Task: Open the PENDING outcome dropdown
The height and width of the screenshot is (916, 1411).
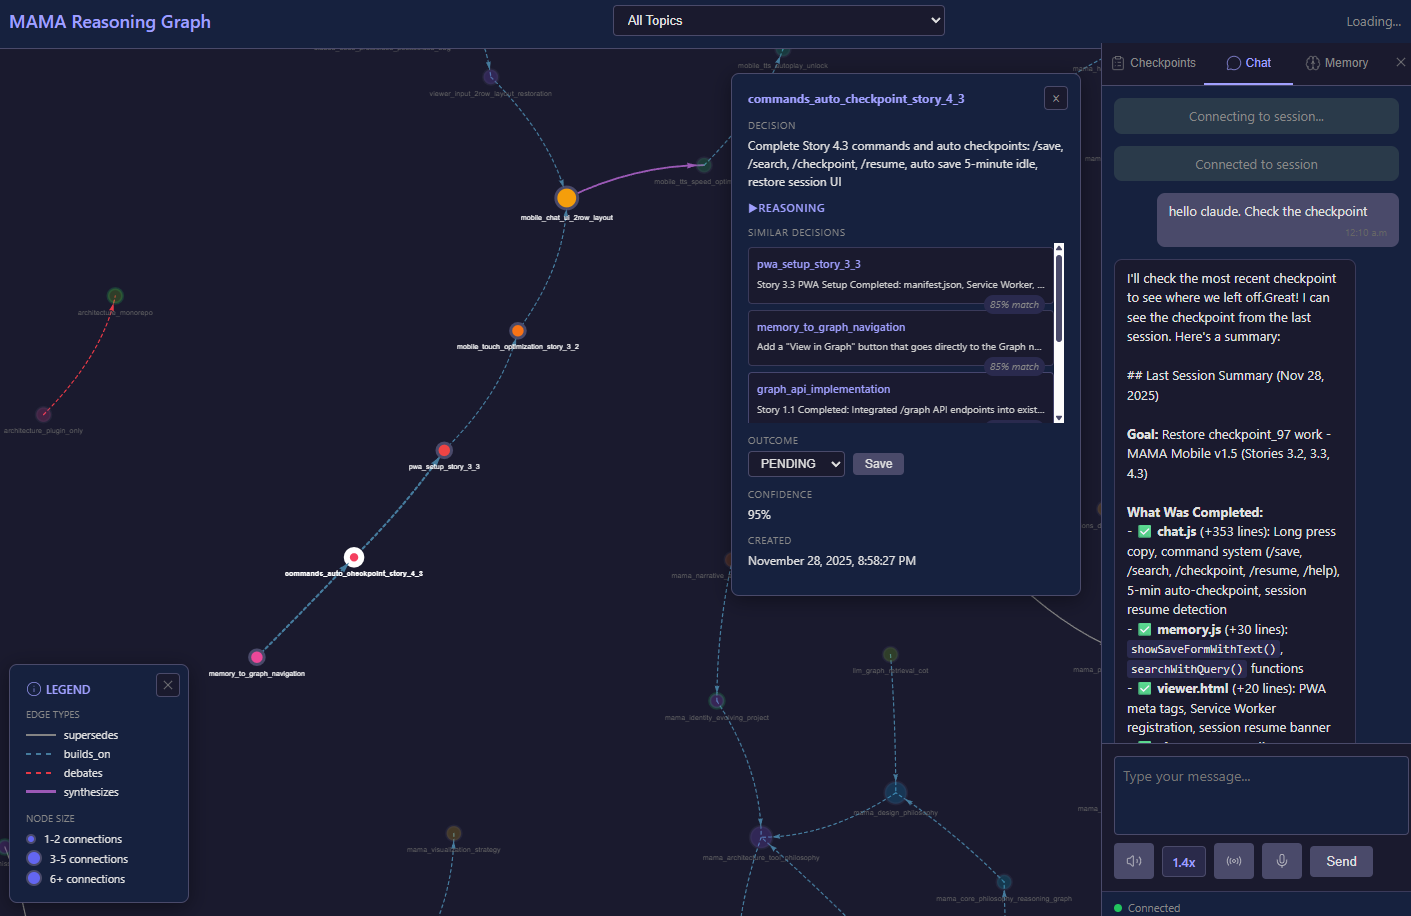Action: coord(795,463)
